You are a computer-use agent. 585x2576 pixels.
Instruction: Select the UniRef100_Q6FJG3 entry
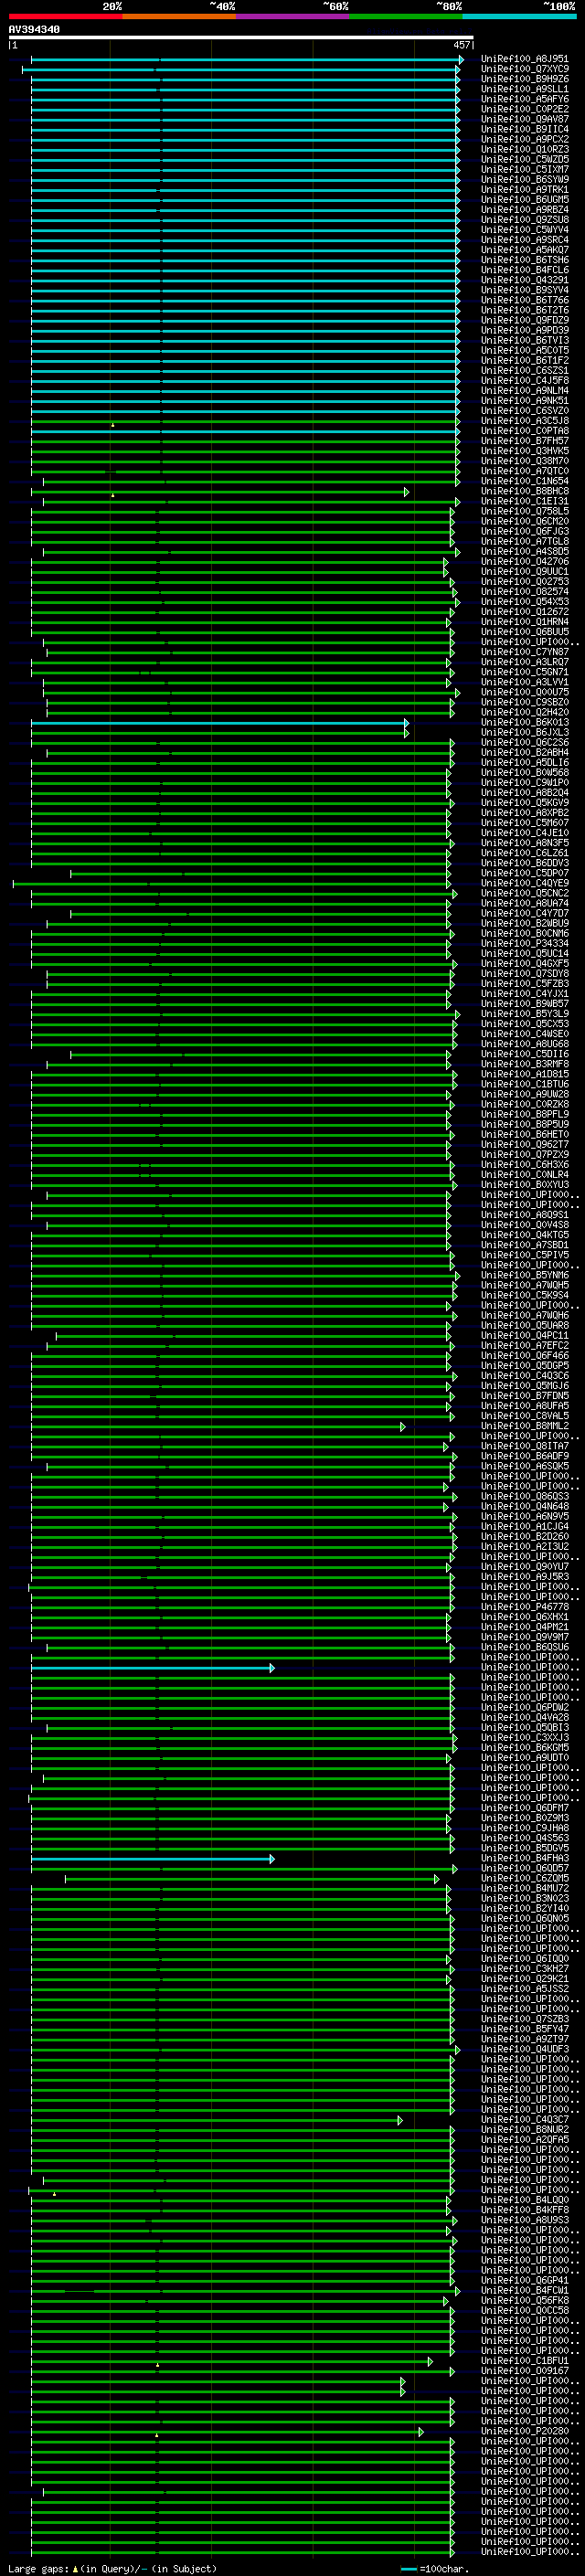coord(524,531)
